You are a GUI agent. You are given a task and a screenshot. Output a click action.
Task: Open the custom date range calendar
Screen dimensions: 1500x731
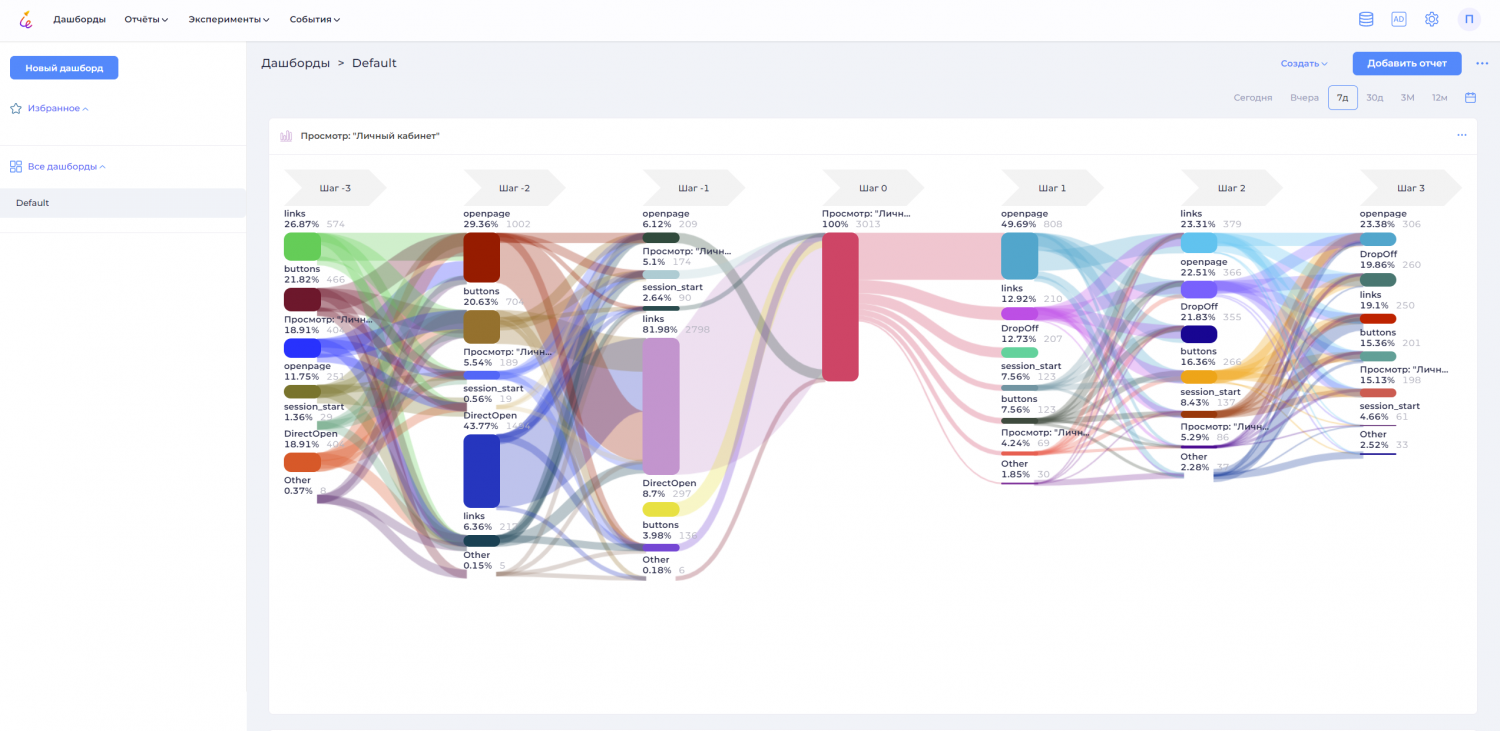coord(1470,98)
